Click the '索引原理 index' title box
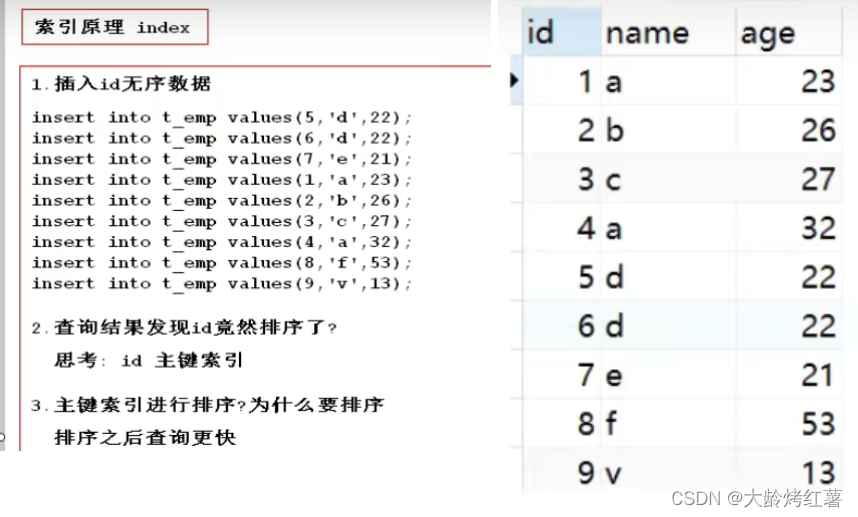This screenshot has width=858, height=517. pos(115,27)
